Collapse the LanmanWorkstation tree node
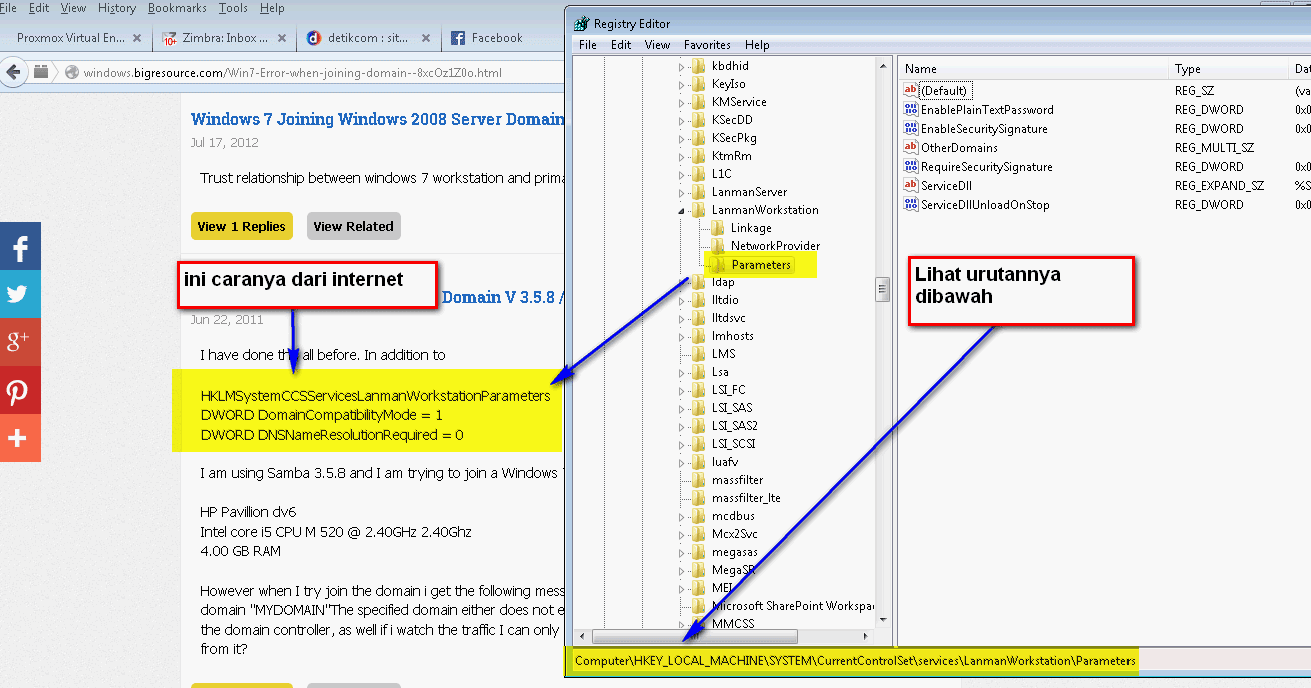The image size is (1311, 688). tap(682, 210)
